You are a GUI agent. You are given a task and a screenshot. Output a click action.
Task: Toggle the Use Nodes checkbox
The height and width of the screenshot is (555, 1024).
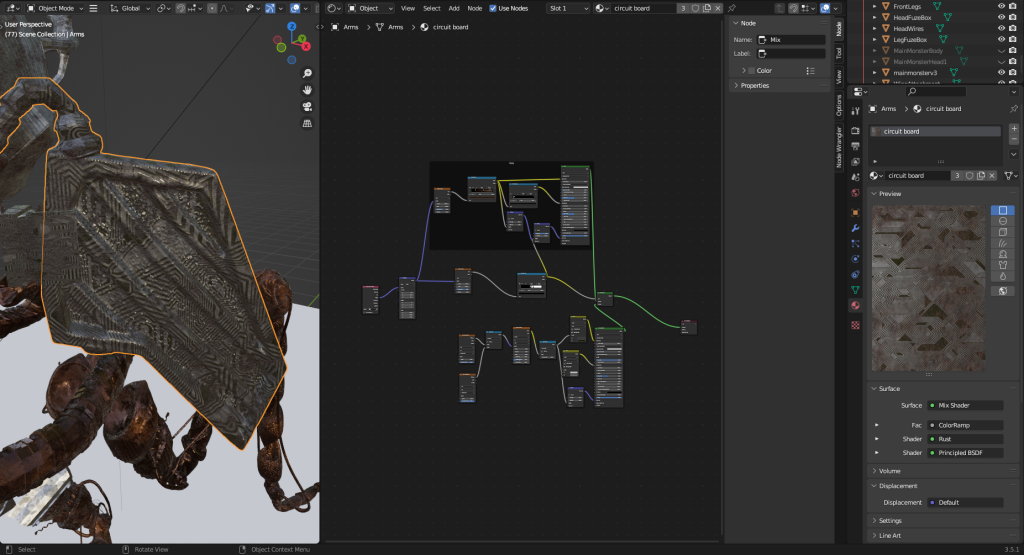pyautogui.click(x=493, y=8)
